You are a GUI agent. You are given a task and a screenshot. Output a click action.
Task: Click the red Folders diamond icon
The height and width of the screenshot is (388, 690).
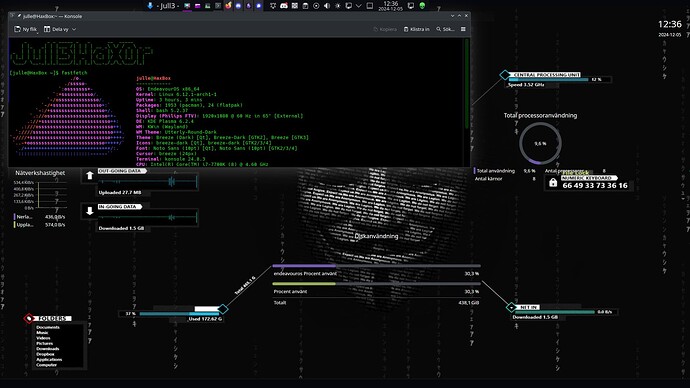coord(29,318)
